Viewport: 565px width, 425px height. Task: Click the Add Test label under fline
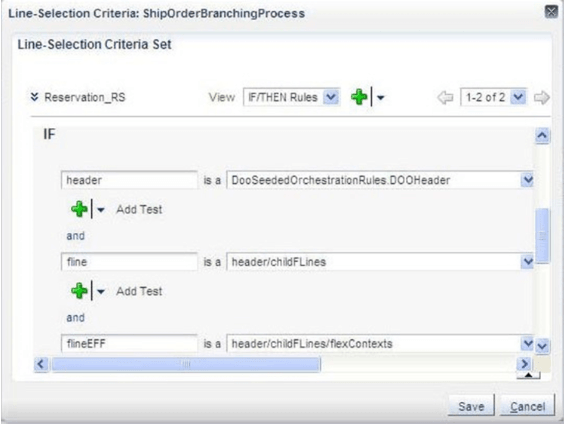point(139,291)
